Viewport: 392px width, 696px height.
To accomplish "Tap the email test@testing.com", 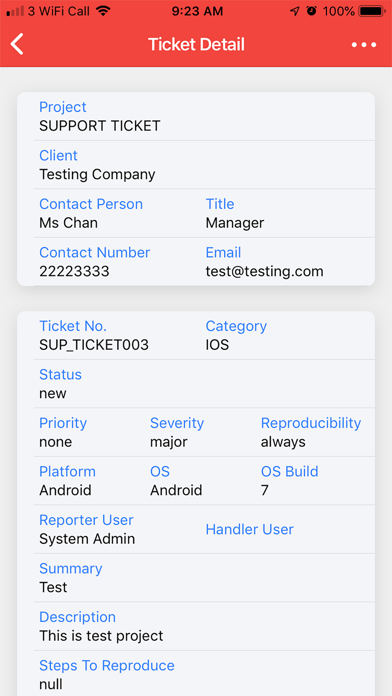I will (264, 271).
